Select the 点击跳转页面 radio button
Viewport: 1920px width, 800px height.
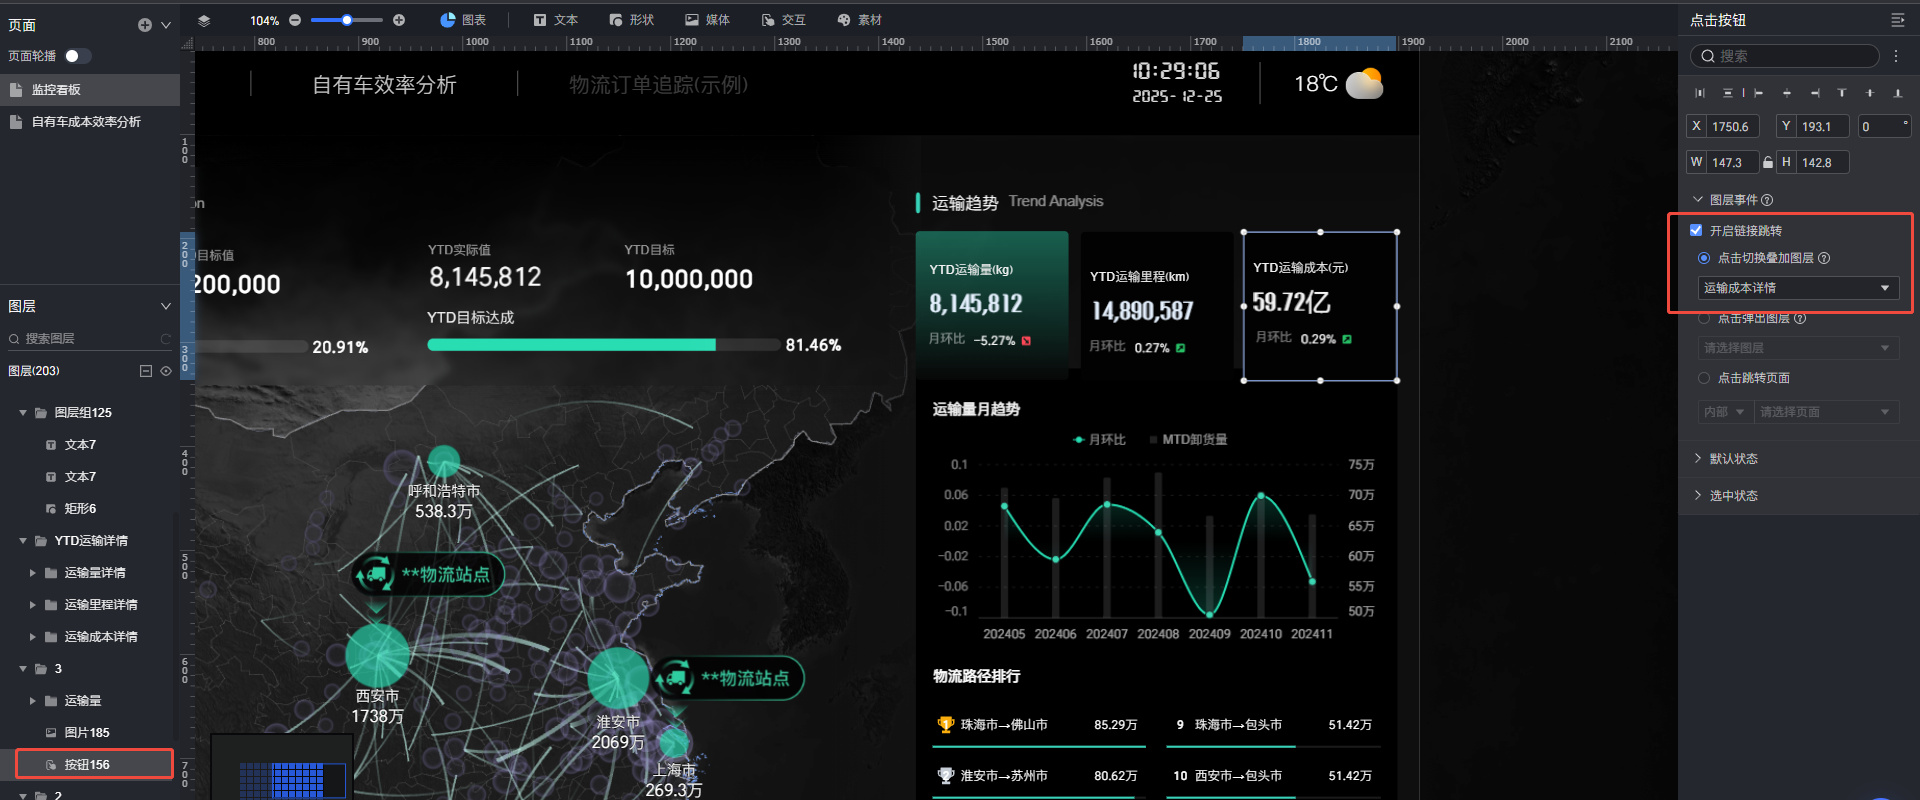click(1704, 378)
